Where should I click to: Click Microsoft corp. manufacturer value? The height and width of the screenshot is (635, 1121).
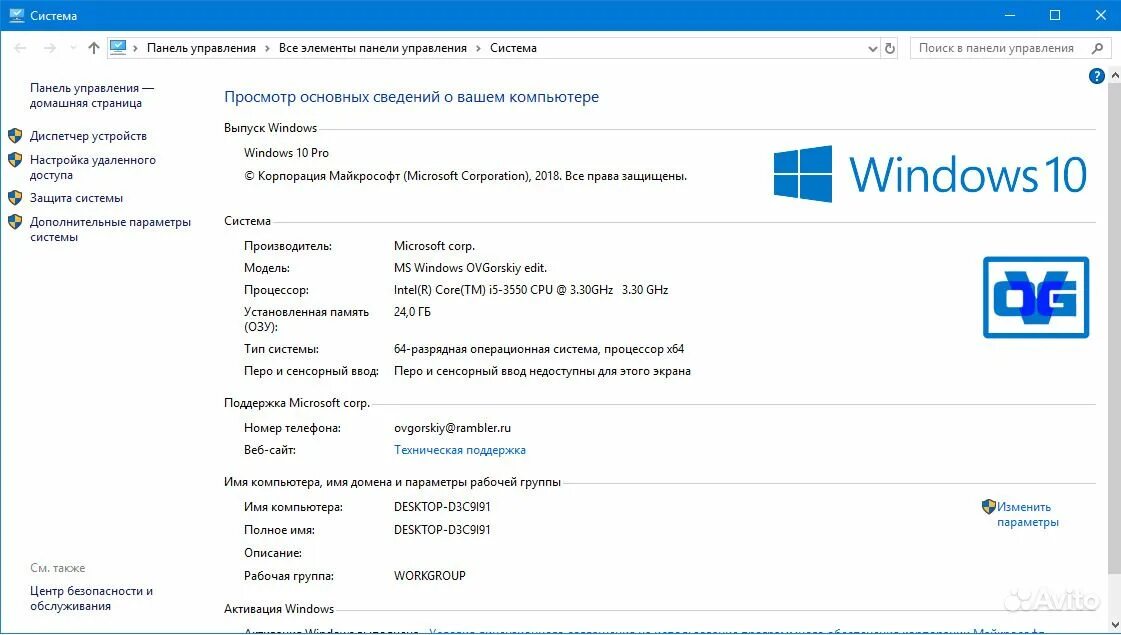(x=435, y=246)
